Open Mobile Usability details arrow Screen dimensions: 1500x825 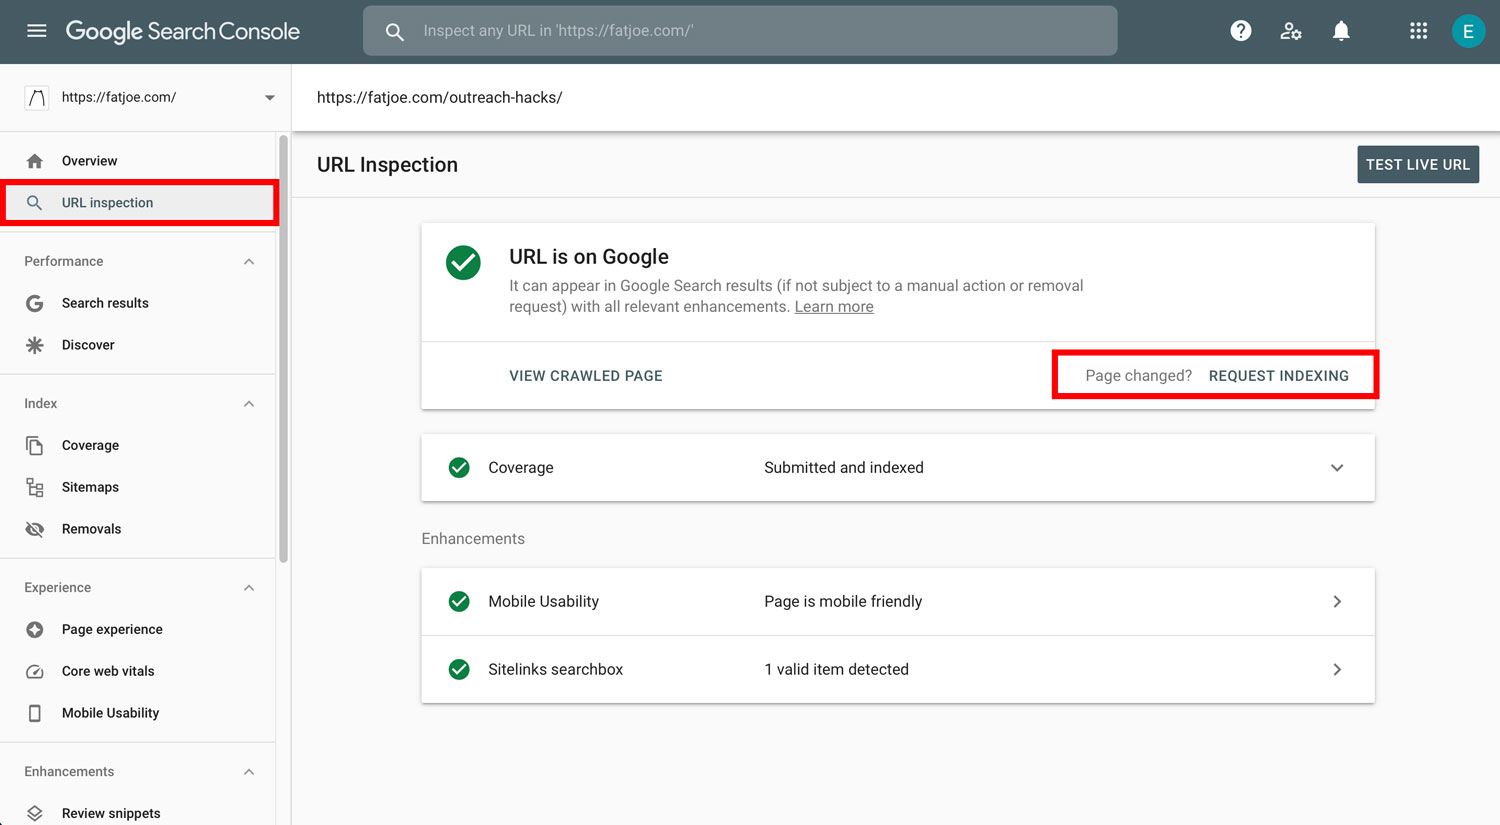[x=1337, y=601]
